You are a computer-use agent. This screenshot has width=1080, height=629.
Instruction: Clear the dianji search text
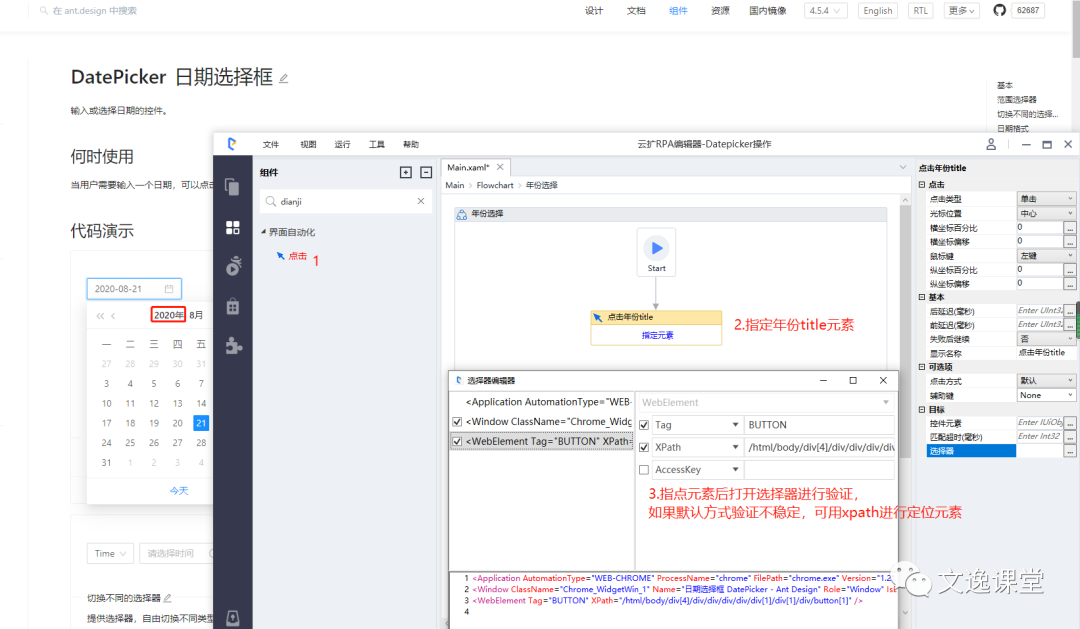[421, 201]
